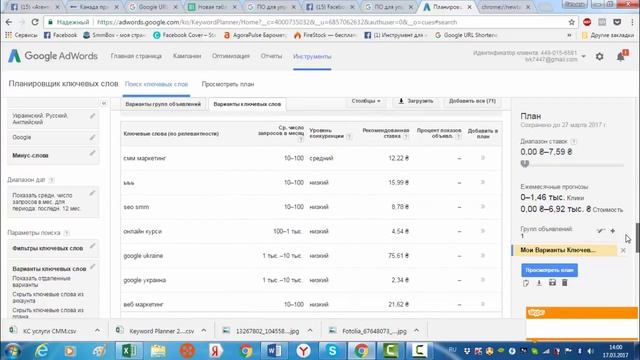Add seo smm keyword to plan

(x=483, y=207)
